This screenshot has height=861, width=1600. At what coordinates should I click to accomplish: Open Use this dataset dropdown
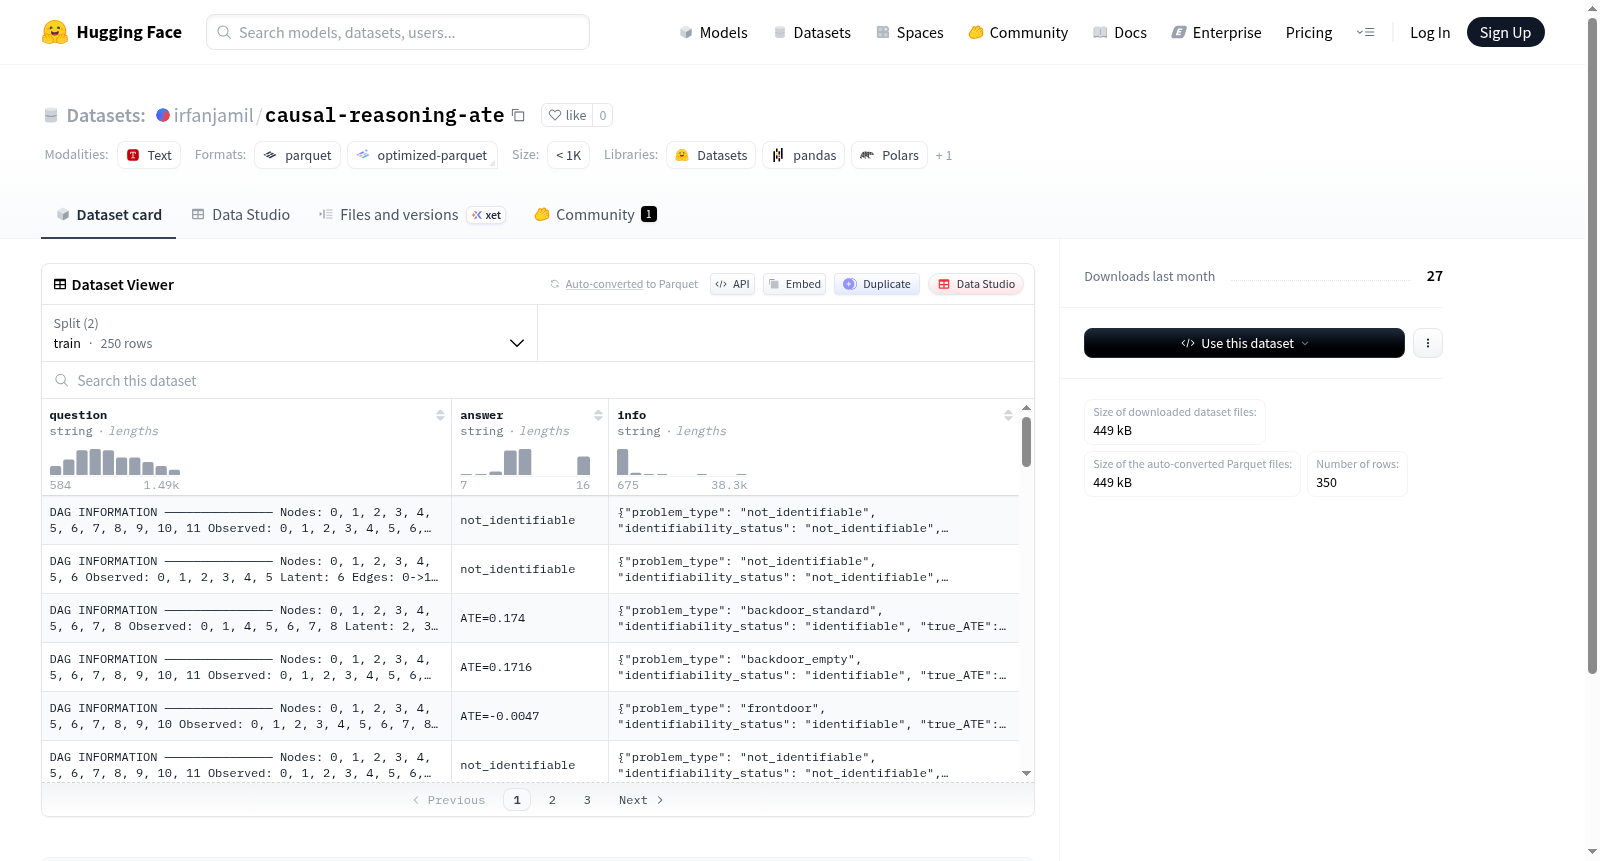pos(1244,343)
